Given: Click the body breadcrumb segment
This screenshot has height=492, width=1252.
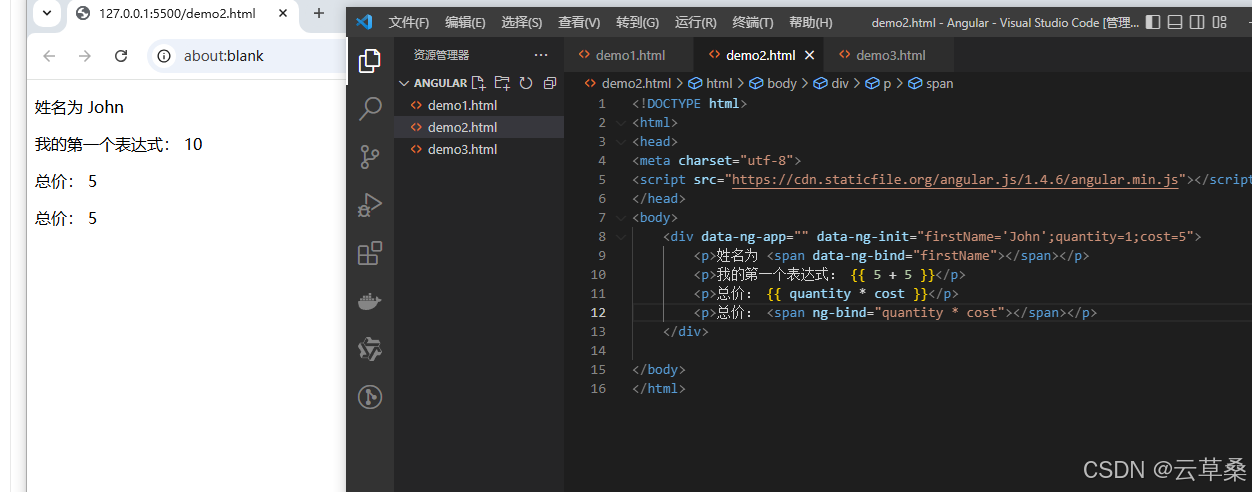Looking at the screenshot, I should (x=782, y=83).
